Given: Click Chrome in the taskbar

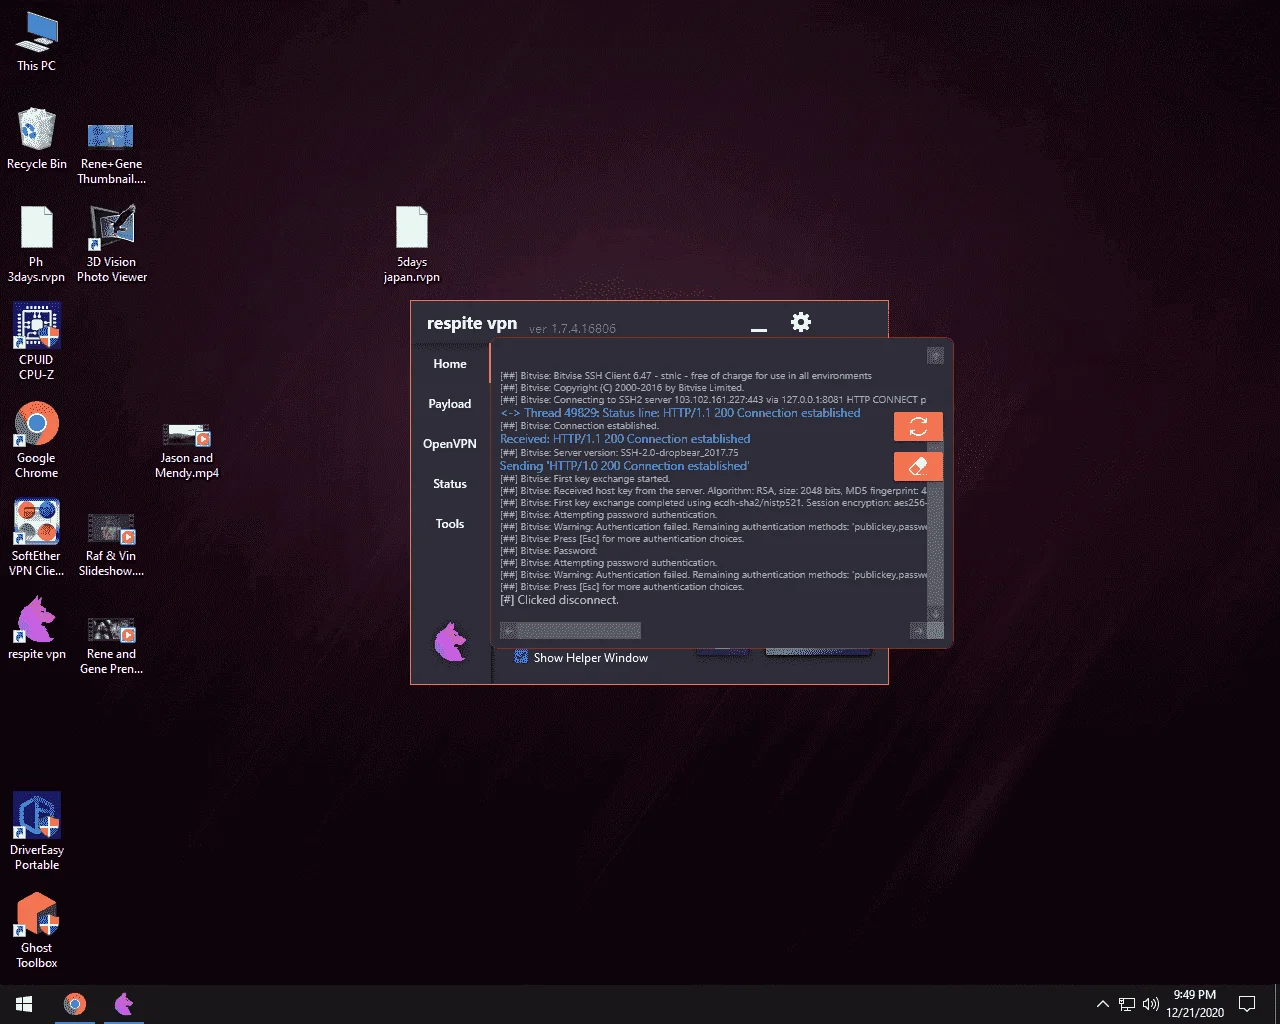Looking at the screenshot, I should coord(75,1004).
